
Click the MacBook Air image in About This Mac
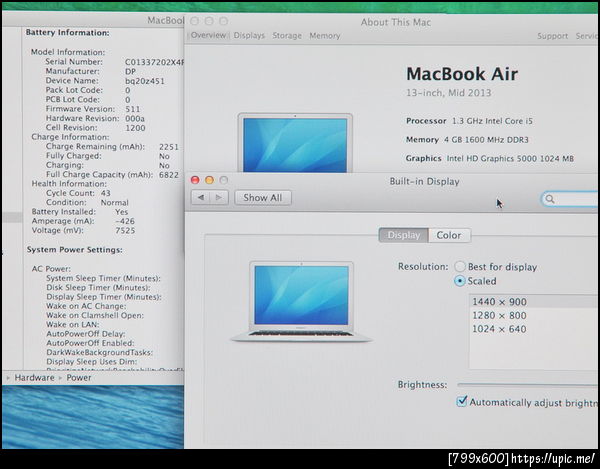pyautogui.click(x=295, y=143)
